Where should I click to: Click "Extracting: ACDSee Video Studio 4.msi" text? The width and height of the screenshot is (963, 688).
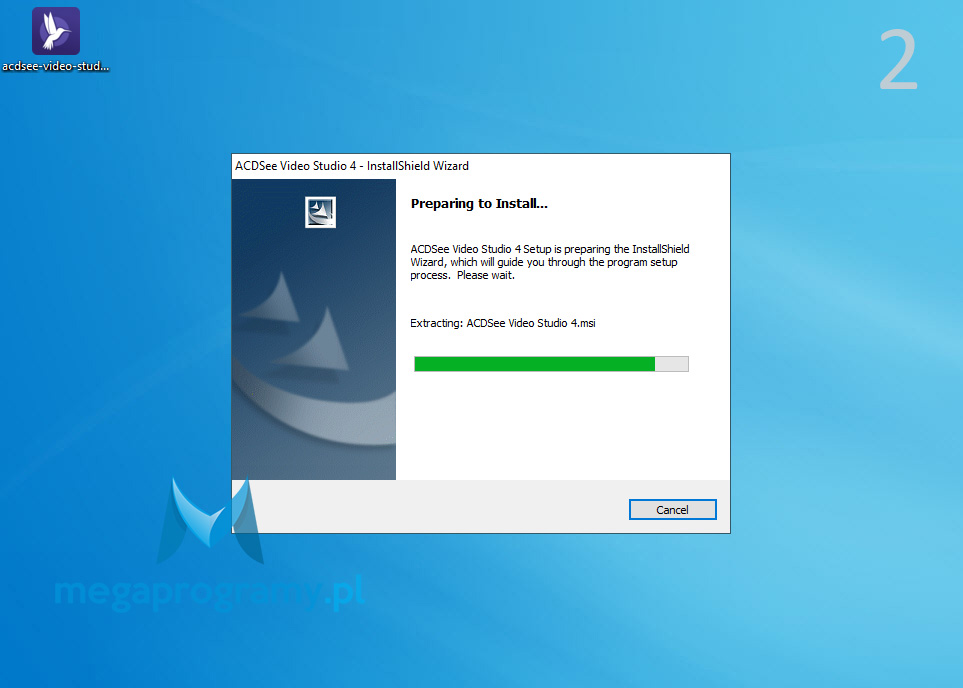coord(503,323)
